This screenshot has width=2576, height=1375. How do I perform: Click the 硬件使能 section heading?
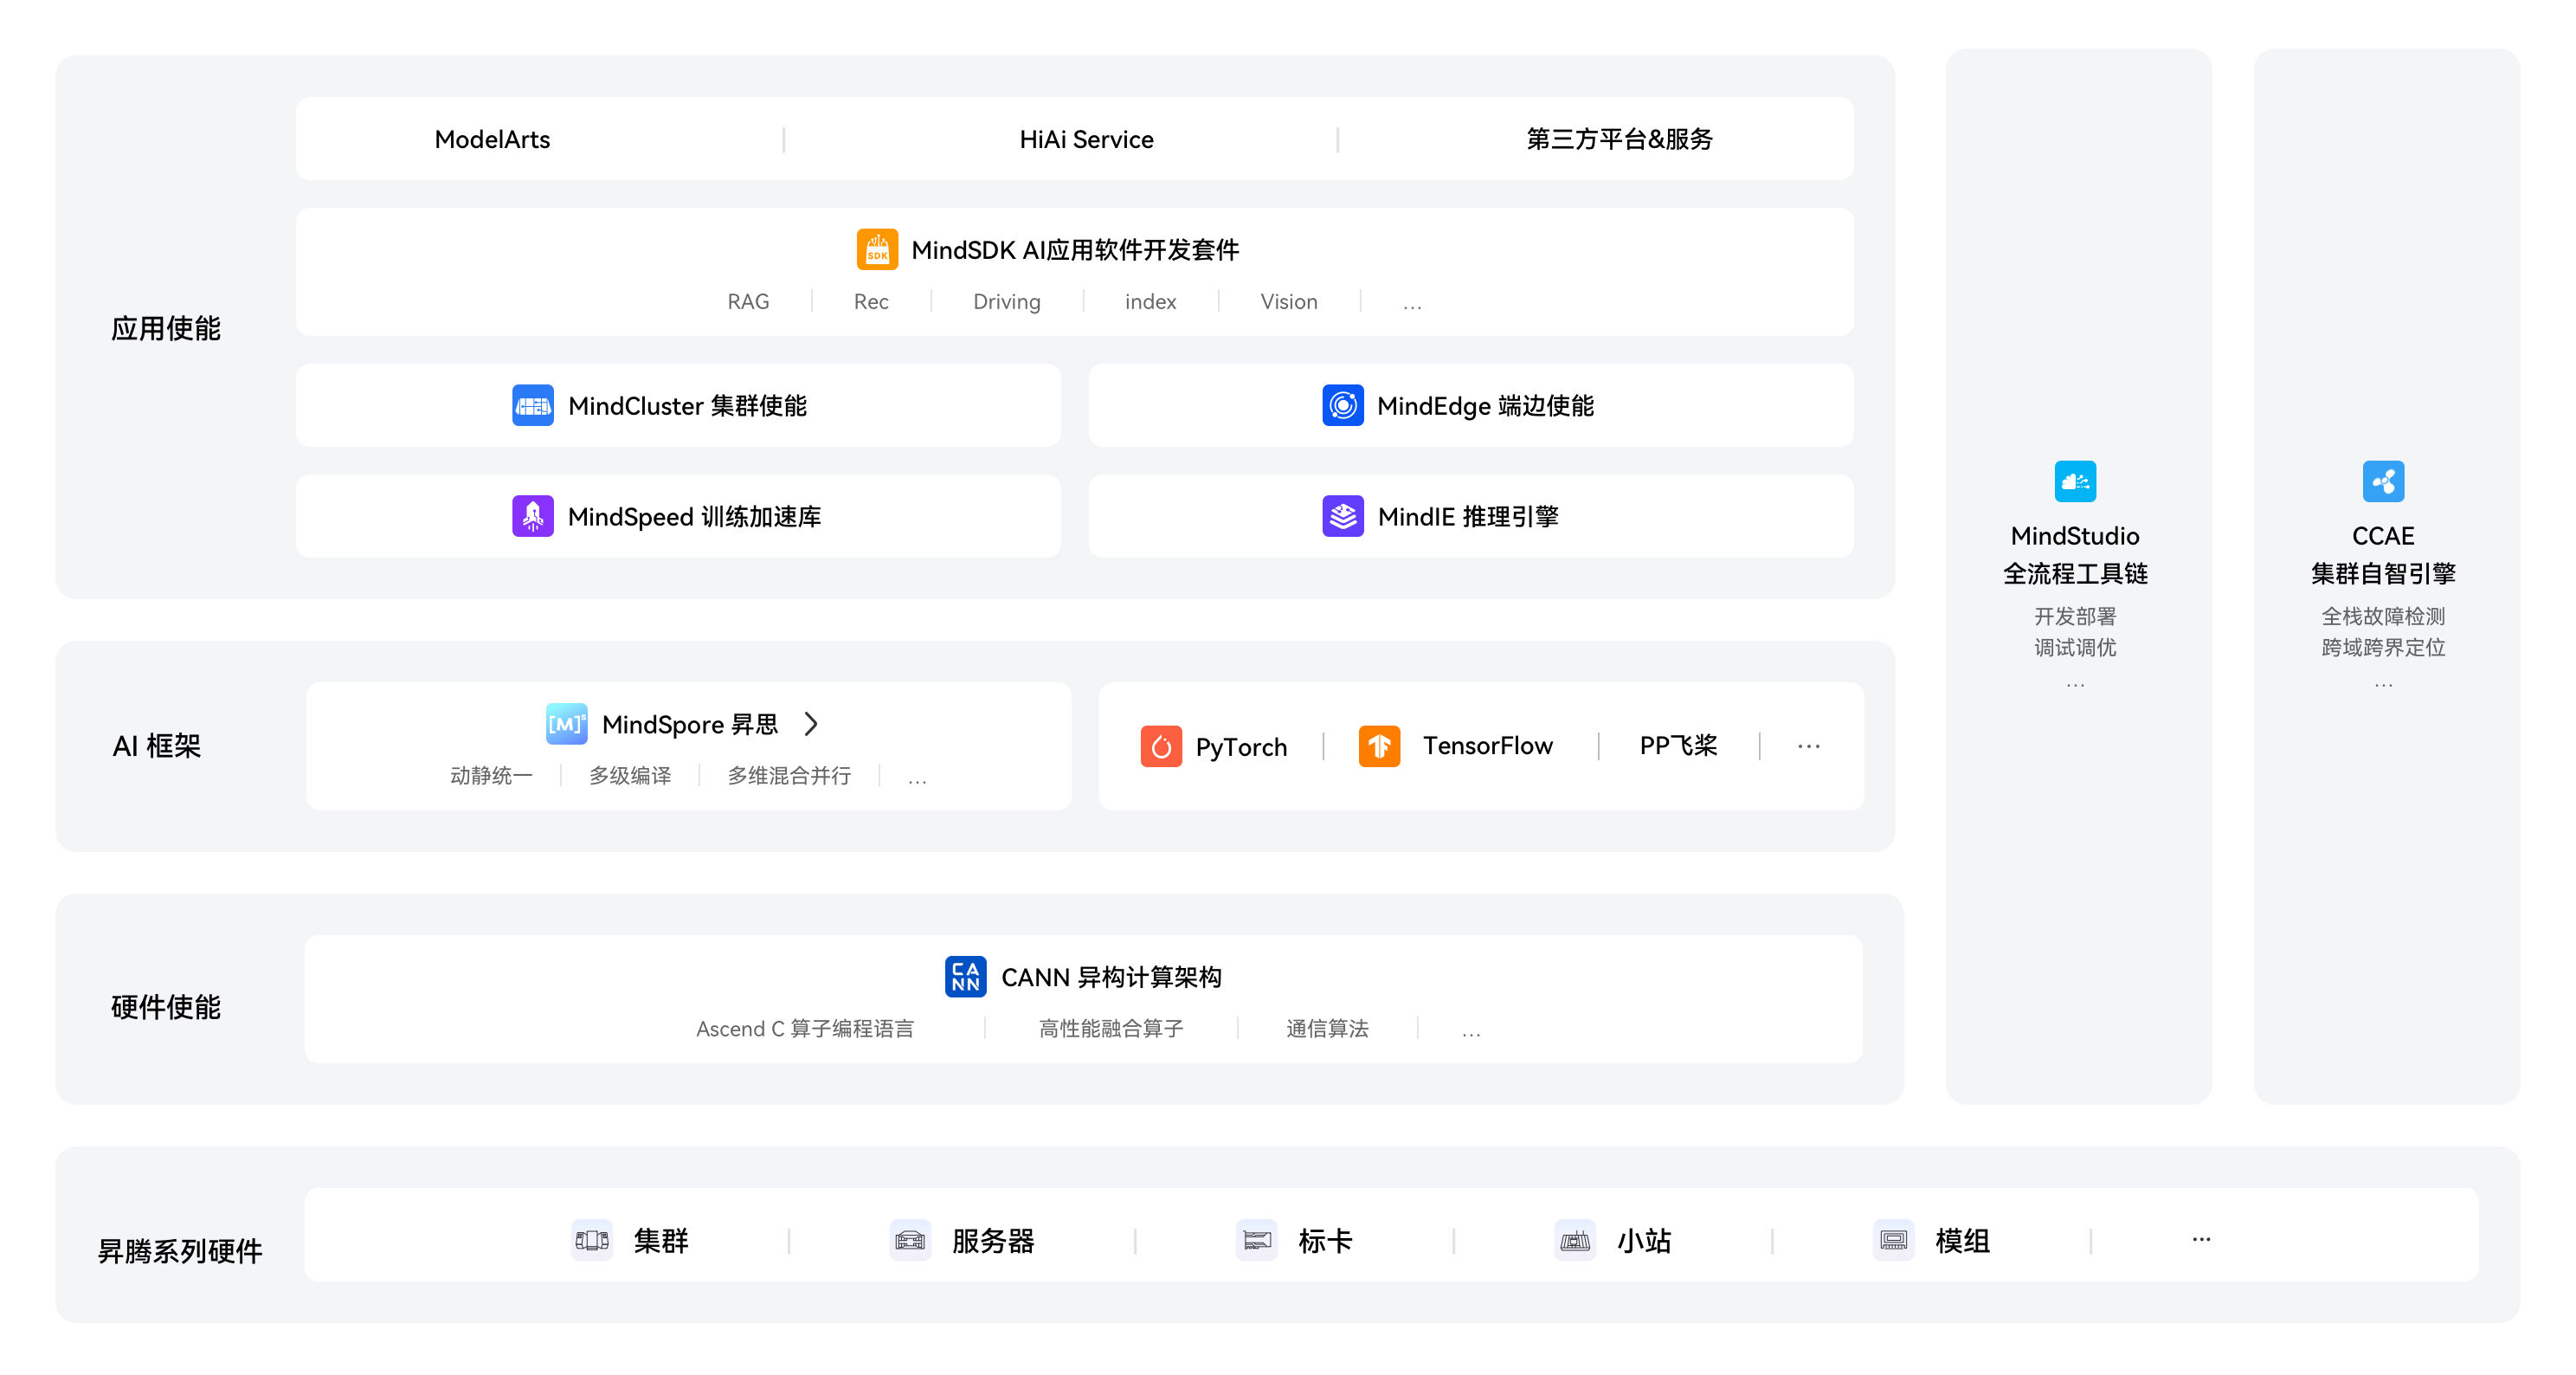point(166,1006)
